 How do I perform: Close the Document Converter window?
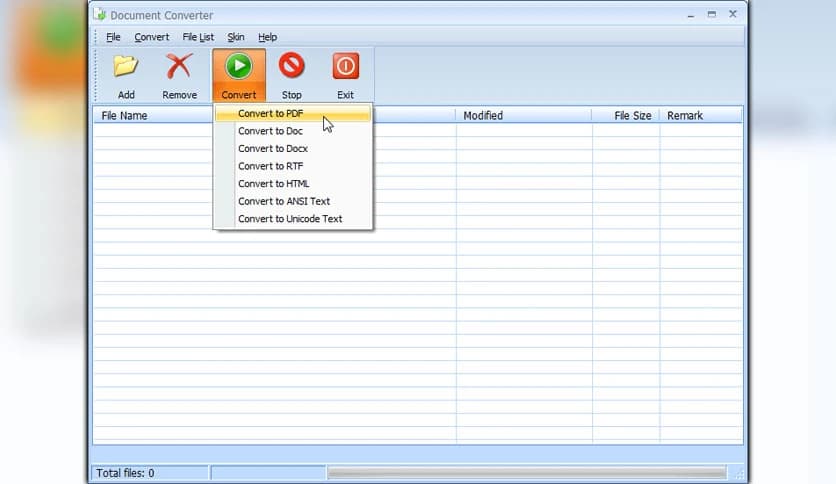pyautogui.click(x=733, y=14)
